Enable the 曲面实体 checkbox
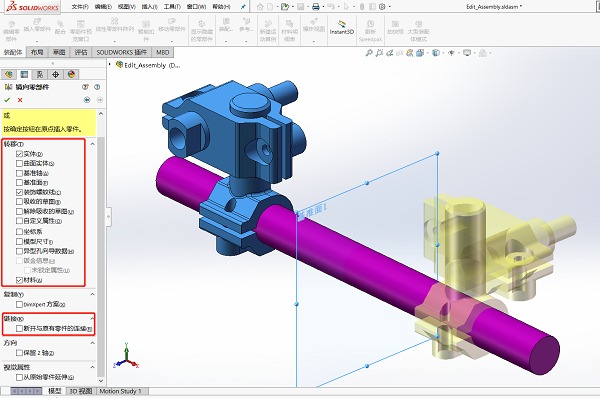Screen dimensions: 600x398 20,163
